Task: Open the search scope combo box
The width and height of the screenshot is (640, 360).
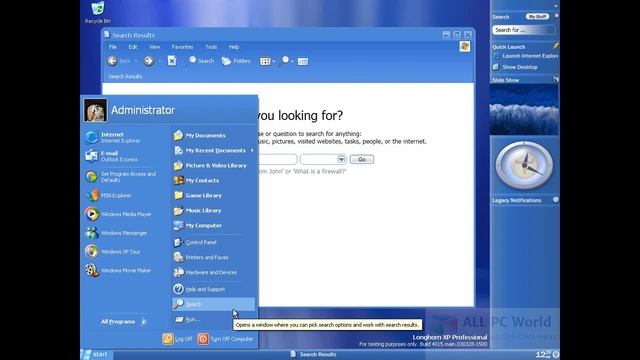Action: coord(323,159)
